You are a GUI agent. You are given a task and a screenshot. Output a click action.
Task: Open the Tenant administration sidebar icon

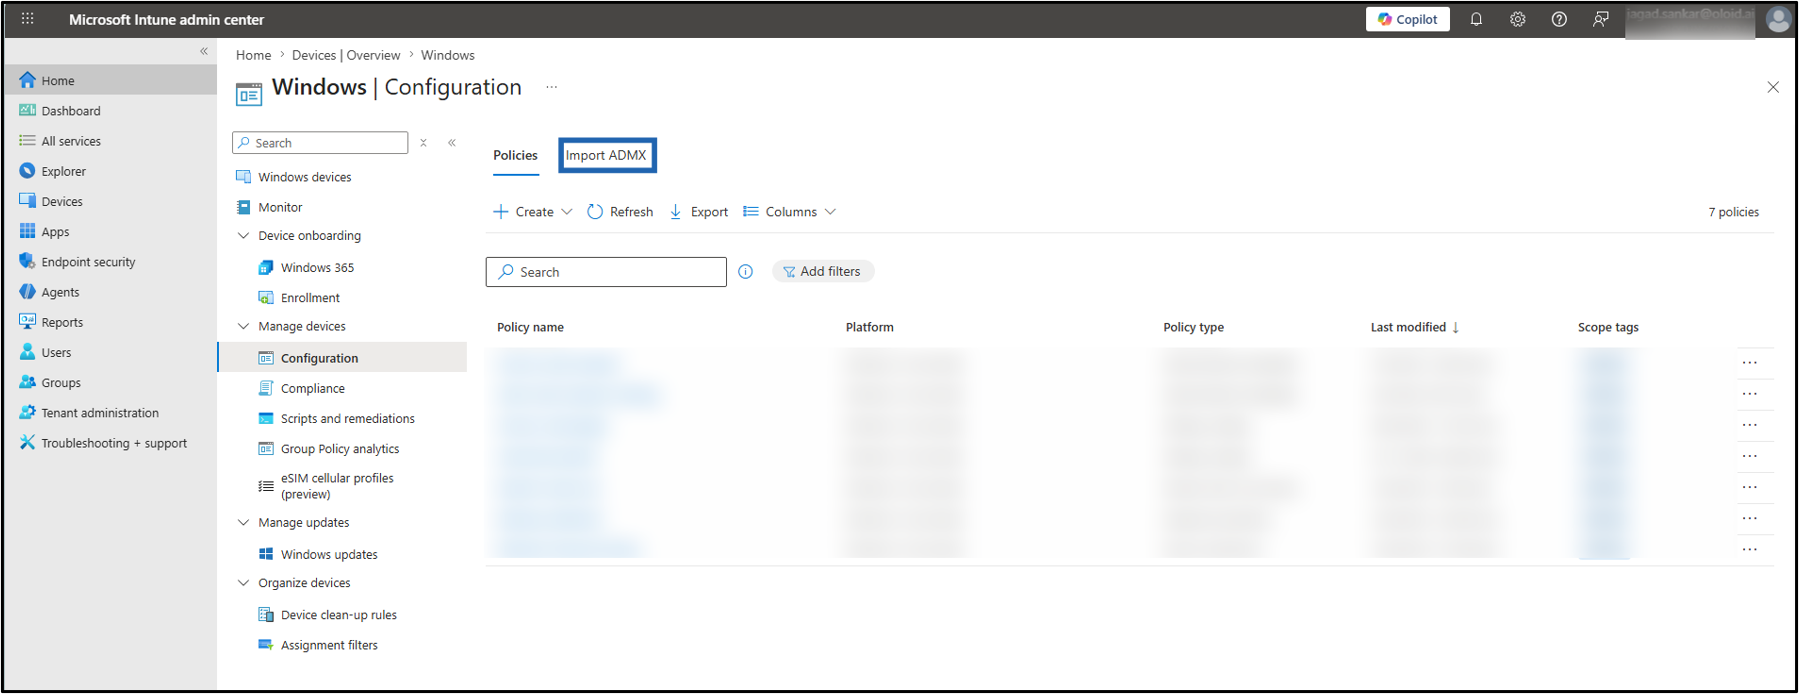pos(27,412)
